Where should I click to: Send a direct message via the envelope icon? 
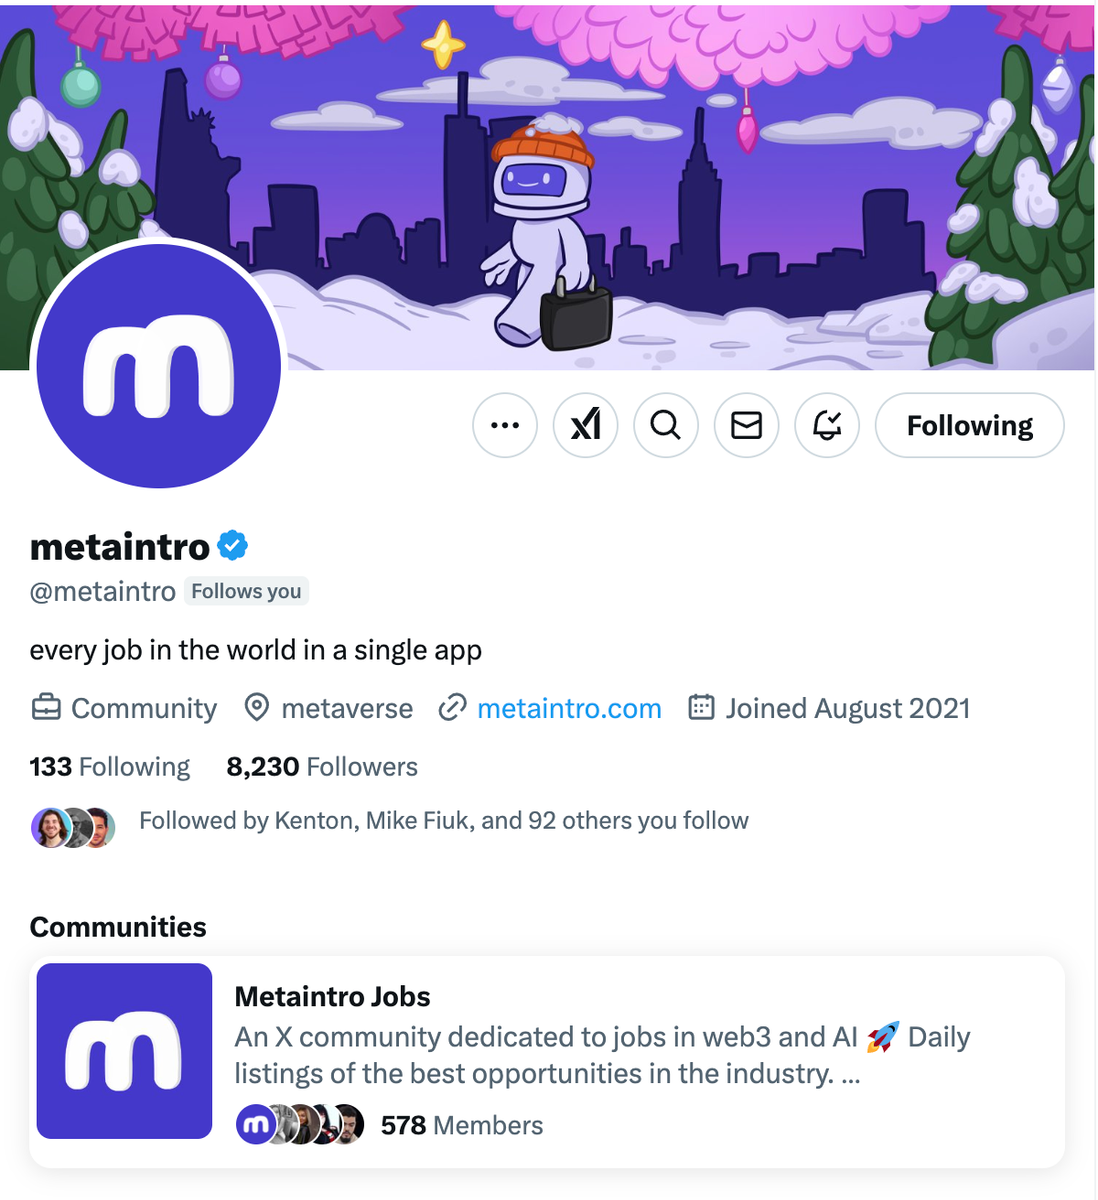point(746,425)
